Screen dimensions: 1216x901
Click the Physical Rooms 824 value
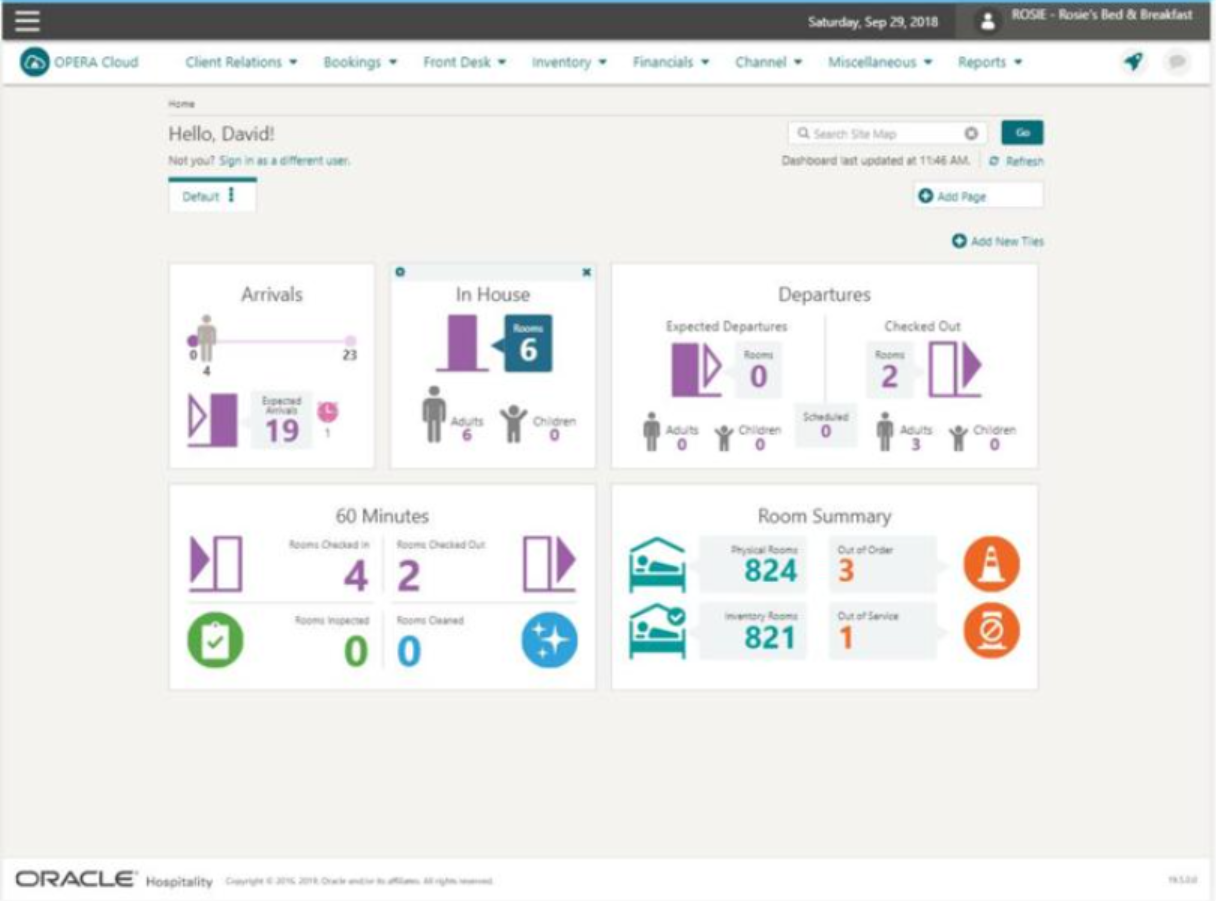click(770, 571)
